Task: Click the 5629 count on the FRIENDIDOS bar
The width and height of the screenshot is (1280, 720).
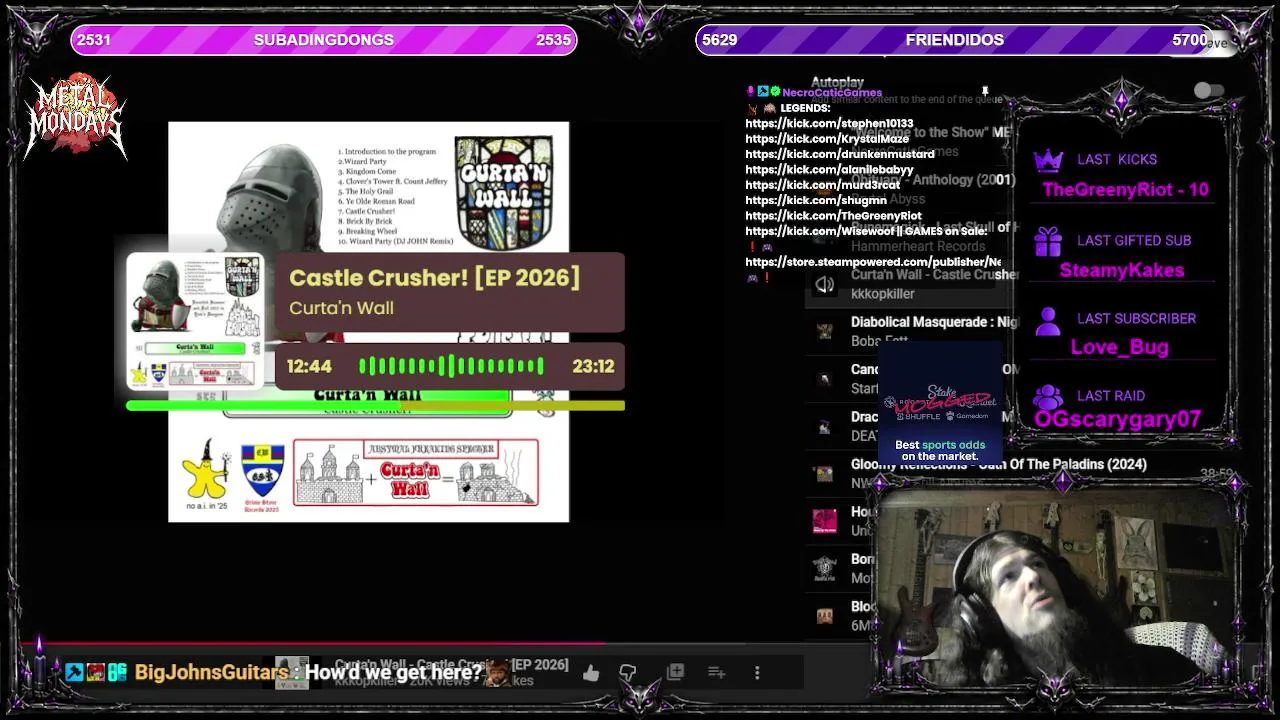Action: [719, 40]
